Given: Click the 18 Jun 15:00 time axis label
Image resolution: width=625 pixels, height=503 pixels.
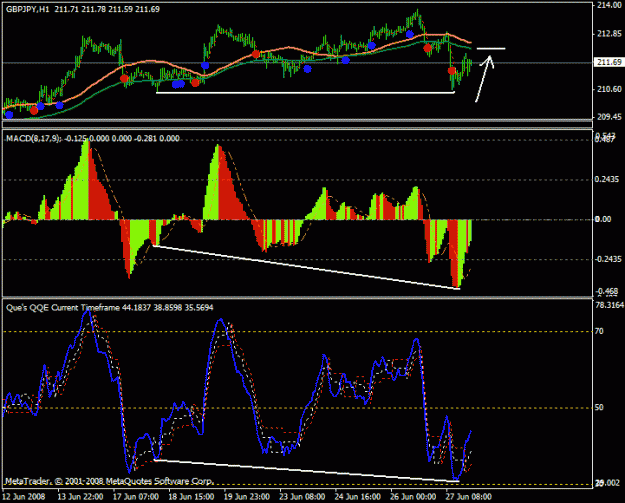Looking at the screenshot, I should point(191,497).
